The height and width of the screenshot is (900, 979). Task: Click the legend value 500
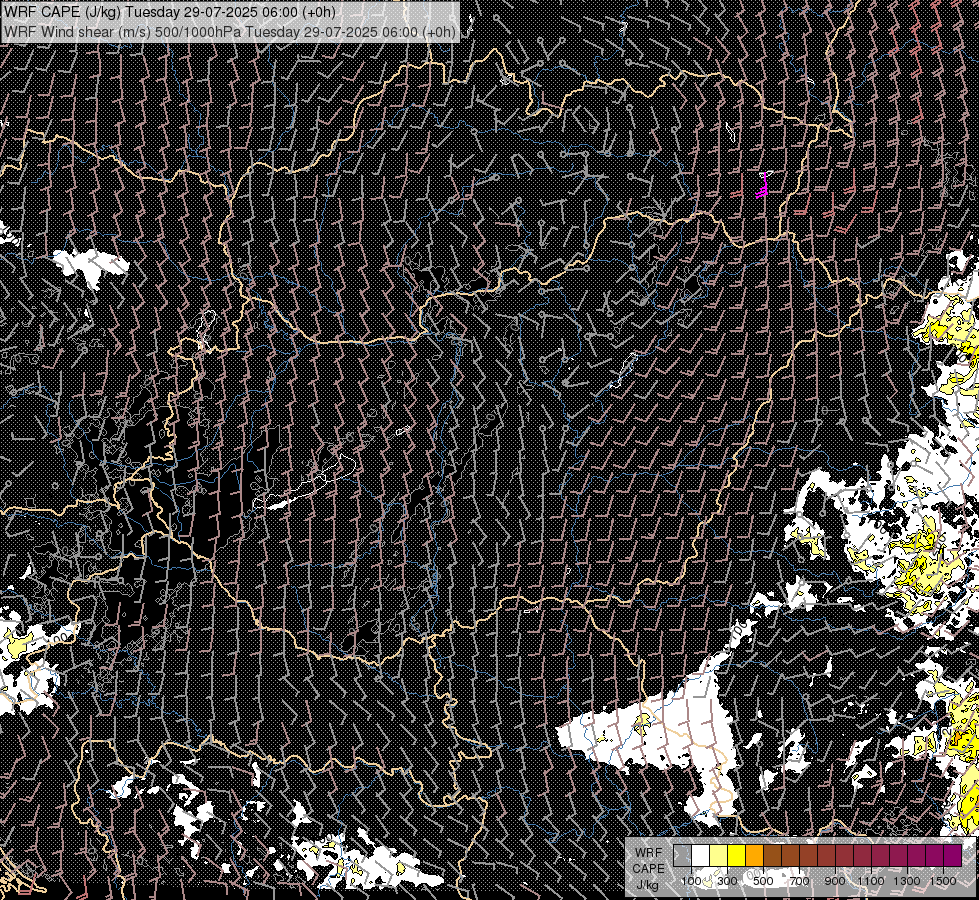click(x=763, y=881)
